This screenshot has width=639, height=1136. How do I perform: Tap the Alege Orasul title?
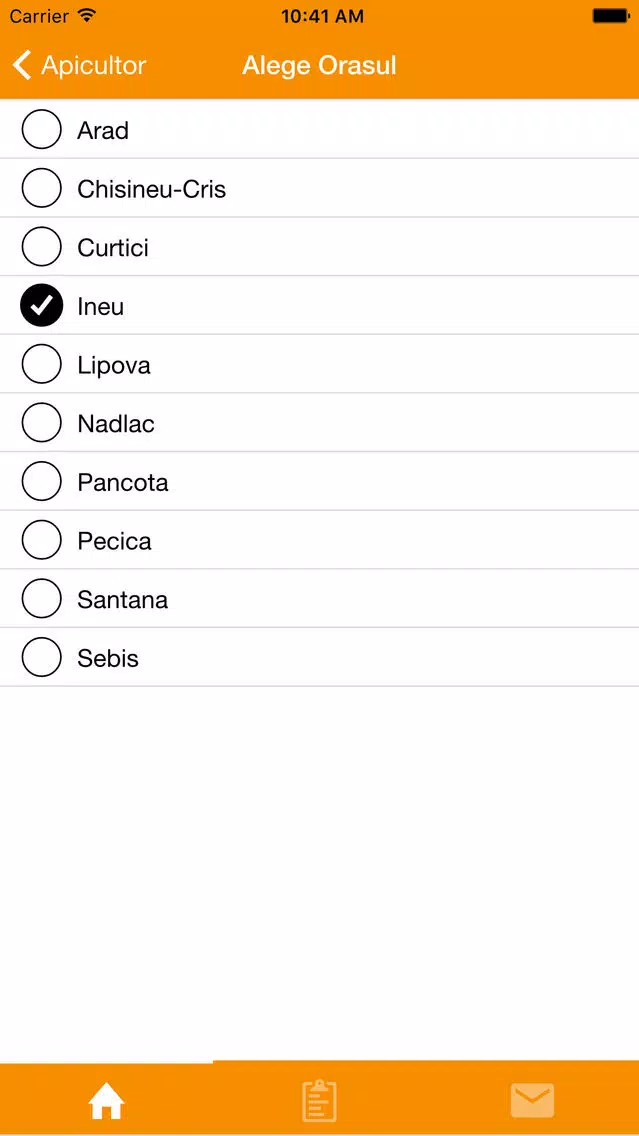(x=319, y=66)
